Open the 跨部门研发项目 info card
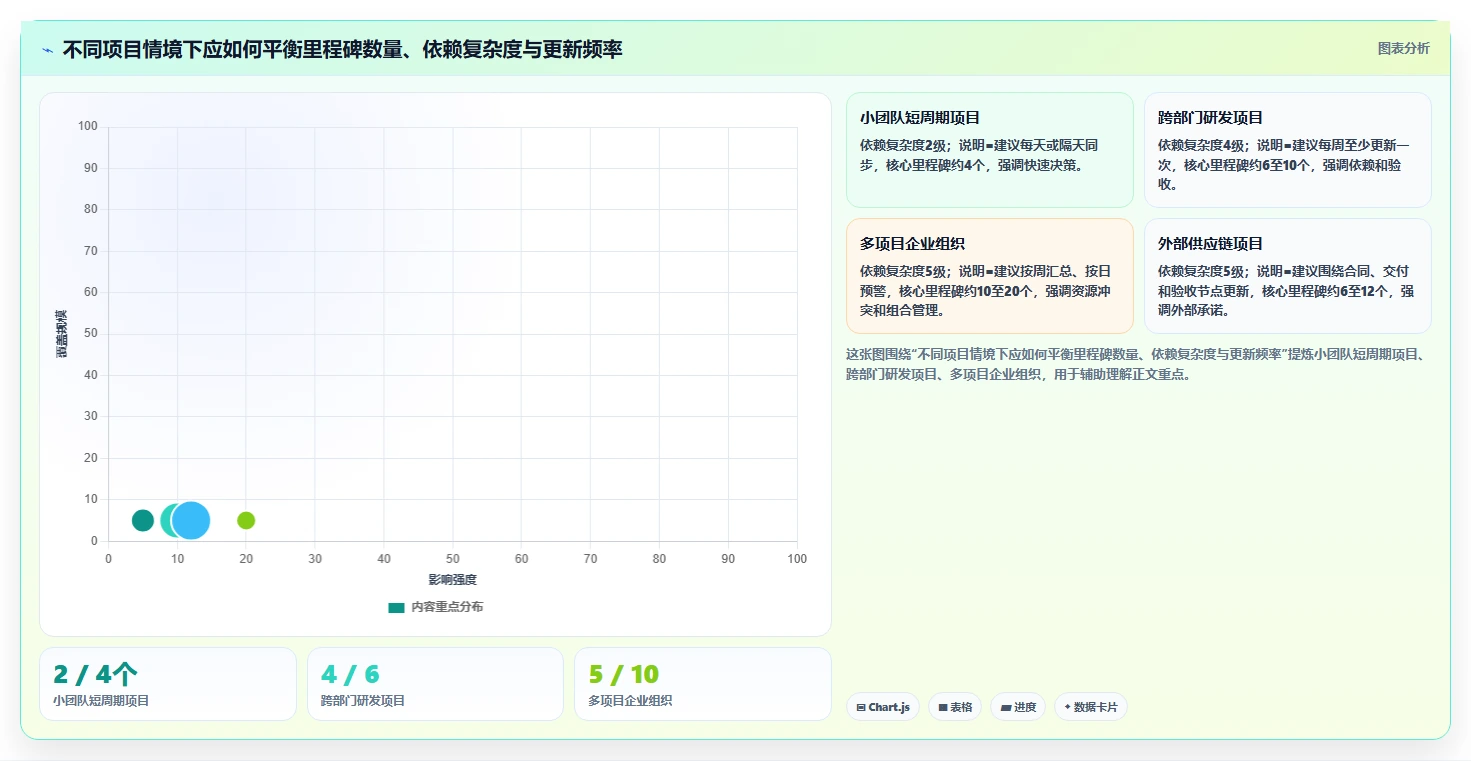 pyautogui.click(x=1287, y=150)
